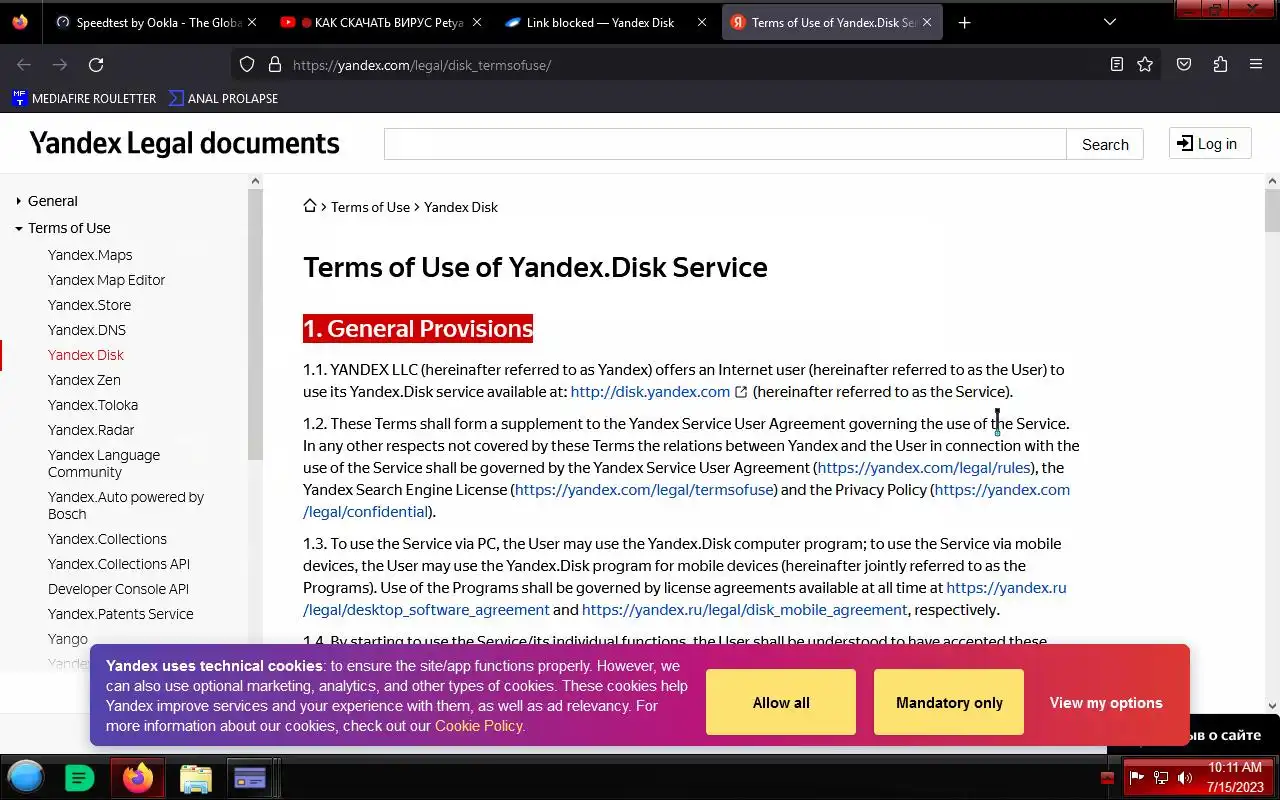This screenshot has height=800, width=1280.
Task: Open the yandex.com/legal/termsofuse link
Action: [x=645, y=490]
